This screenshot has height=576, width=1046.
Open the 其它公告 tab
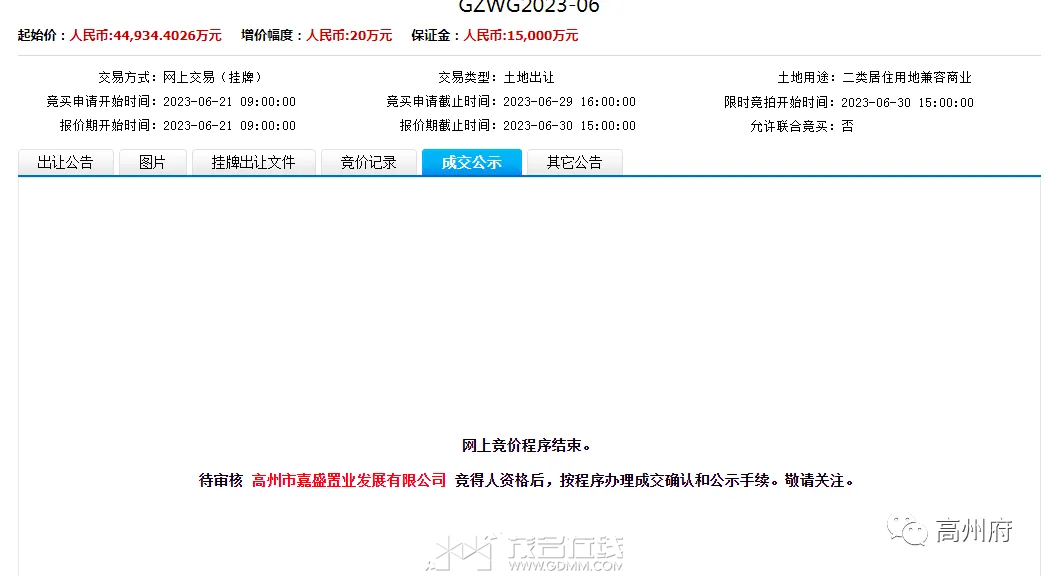[x=574, y=162]
